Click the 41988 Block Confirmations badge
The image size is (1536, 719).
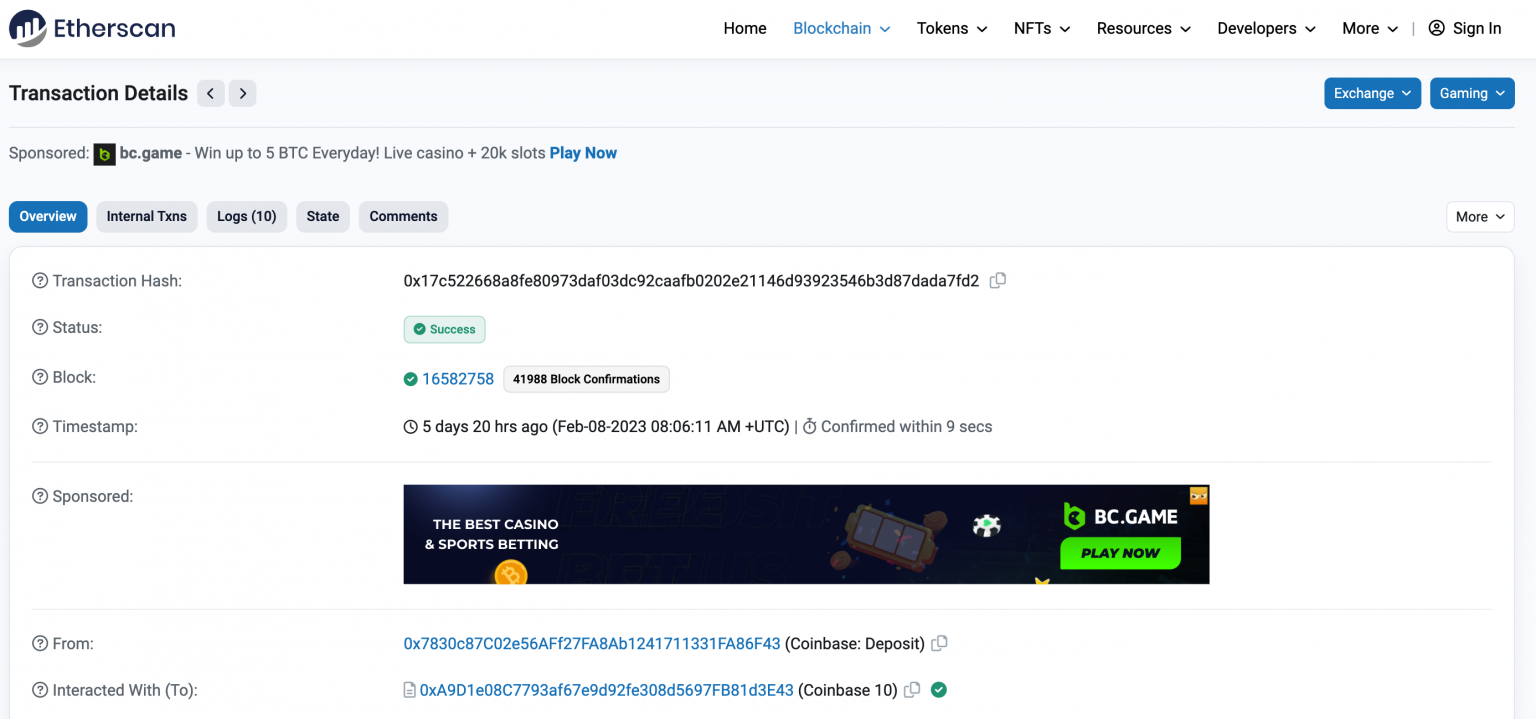(x=586, y=379)
